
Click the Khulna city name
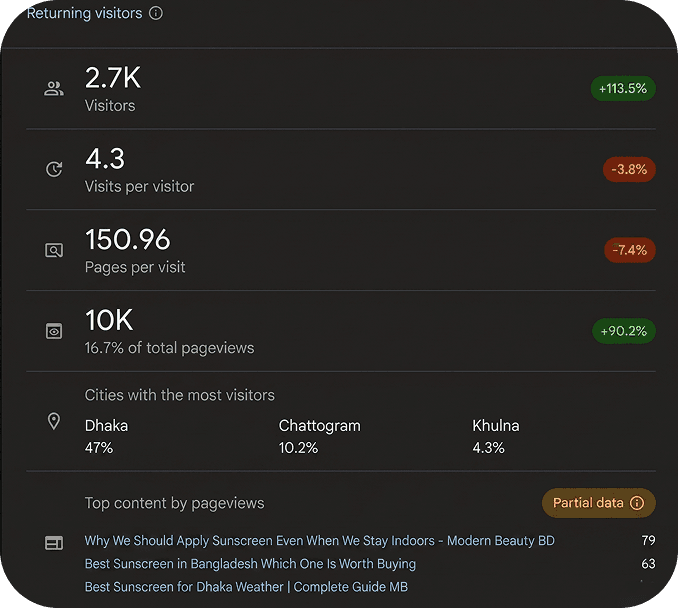[x=496, y=426]
